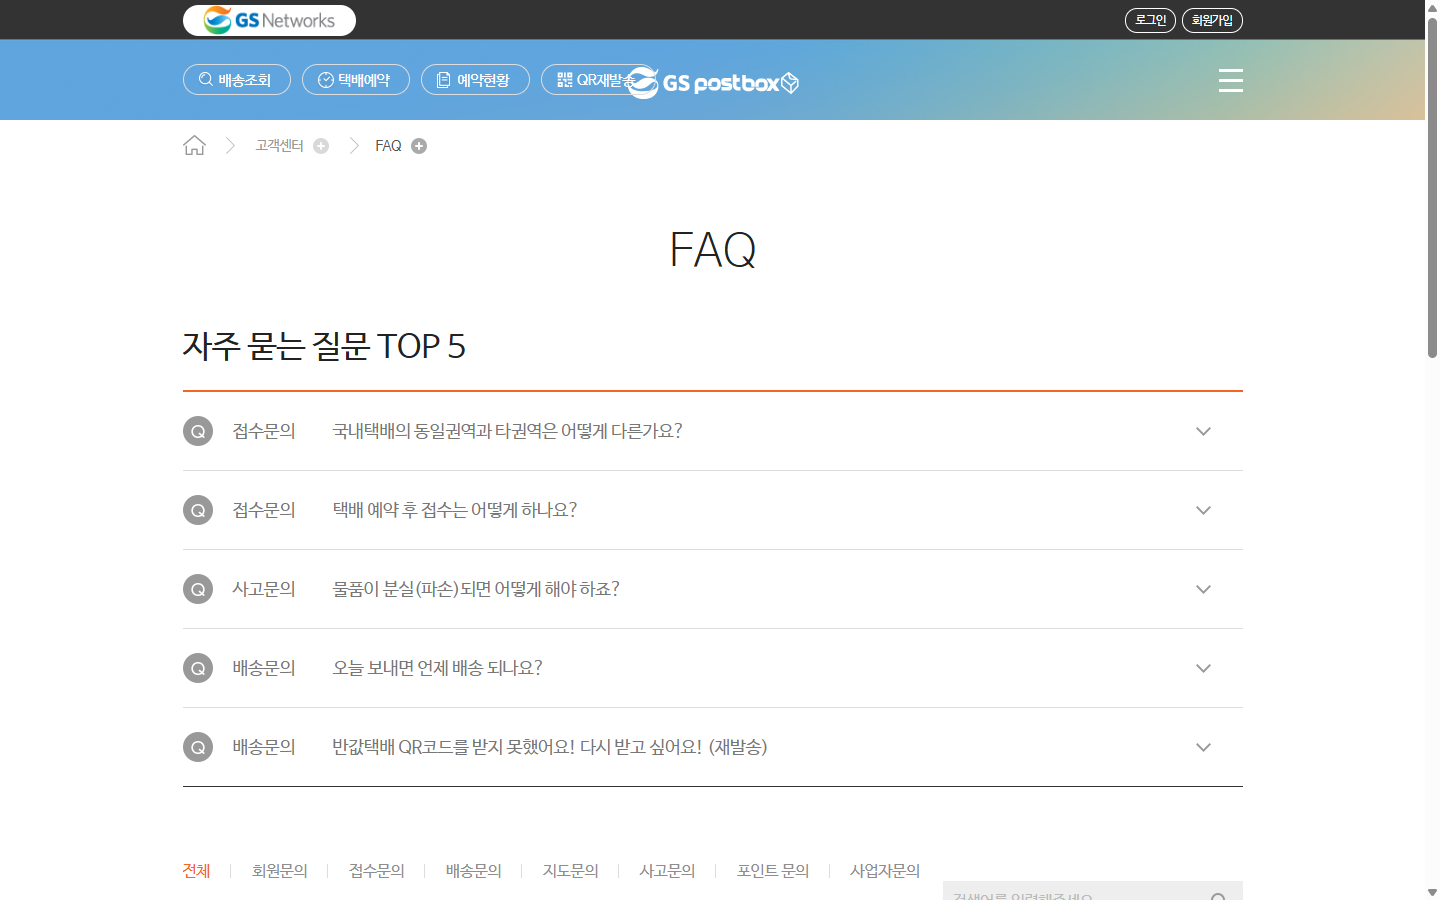Click question text 국내택배의 동일권역과 타권역은 어떻게 다른가요?
The image size is (1440, 900).
tap(507, 431)
